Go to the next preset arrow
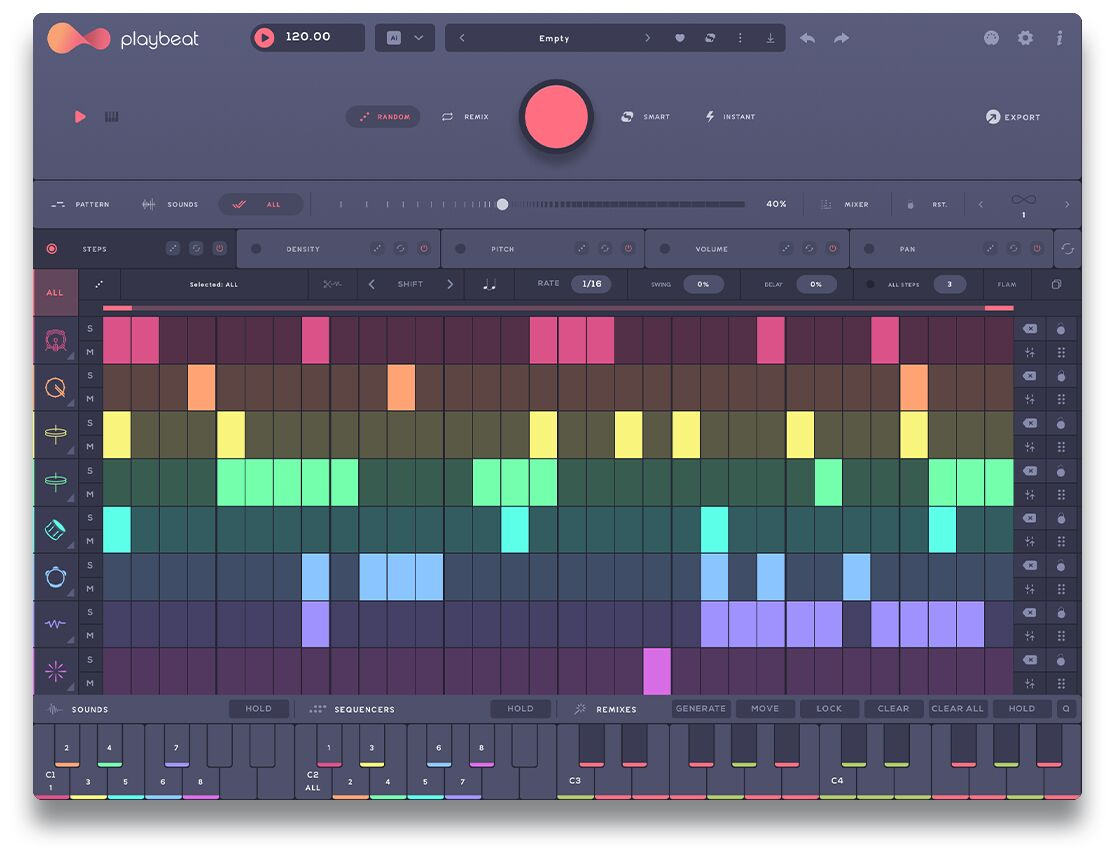Viewport: 1114px width, 850px height. [647, 38]
